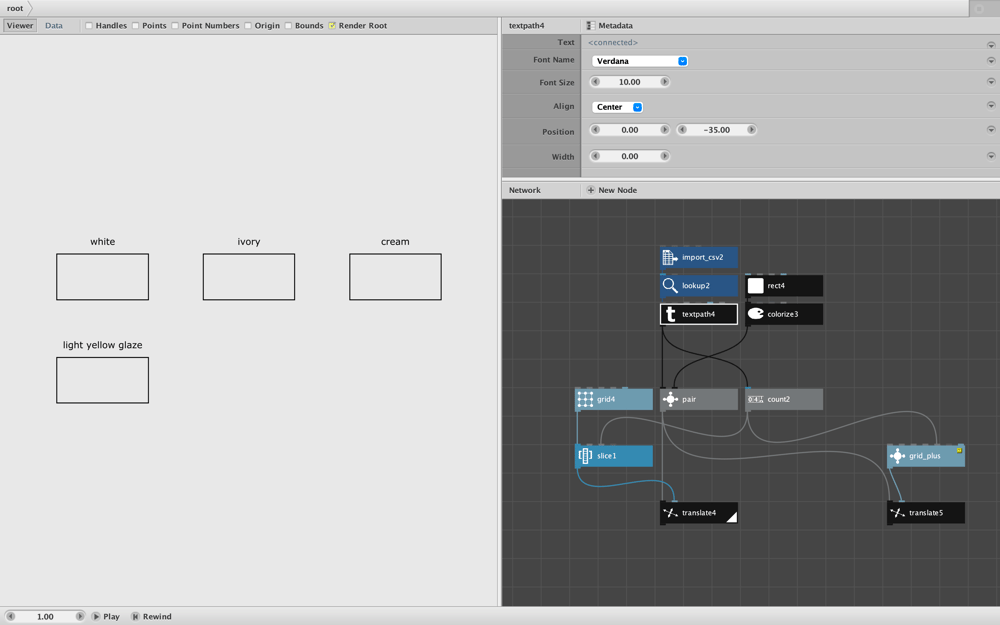Click the frame 1.00 field
Viewport: 1000px width, 625px height.
point(45,617)
